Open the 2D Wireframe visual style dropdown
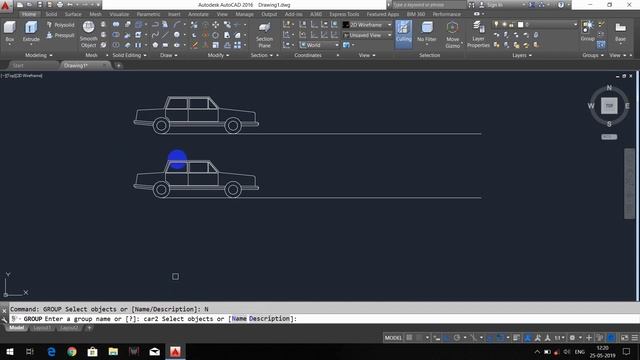The height and width of the screenshot is (360, 640). (367, 25)
